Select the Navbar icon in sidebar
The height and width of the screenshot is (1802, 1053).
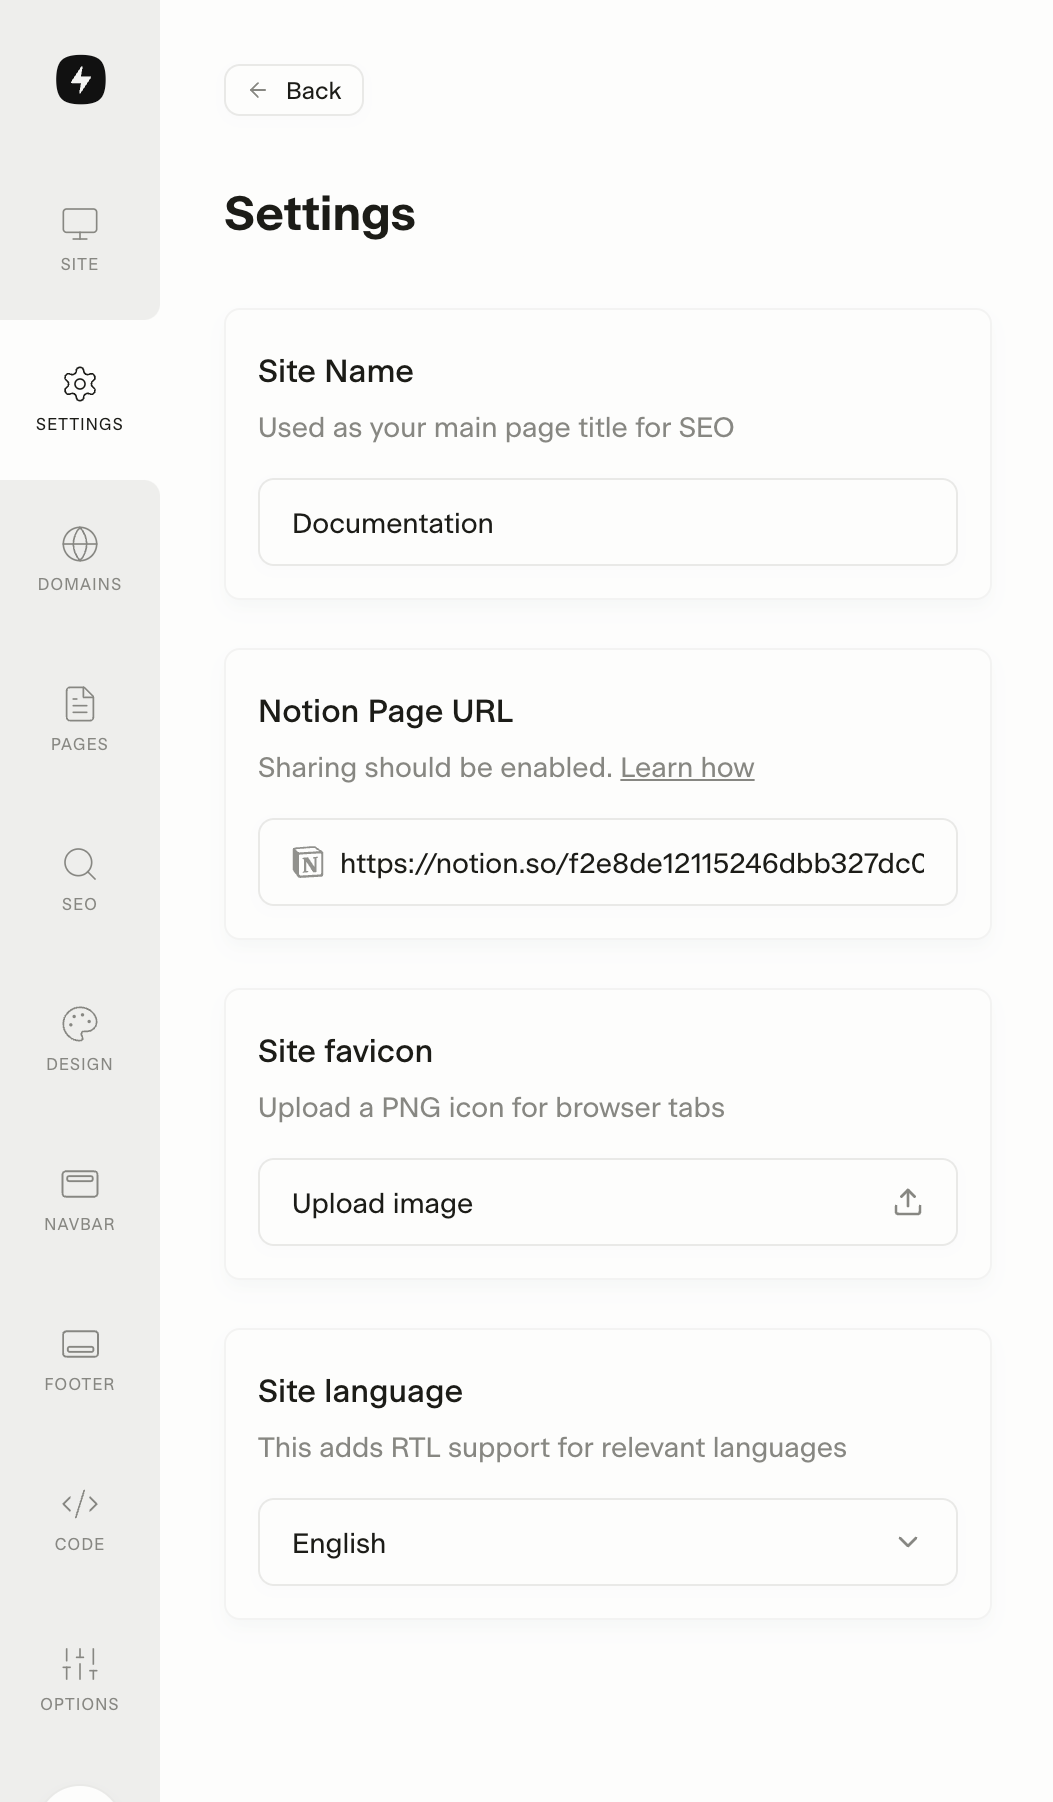coord(80,1184)
